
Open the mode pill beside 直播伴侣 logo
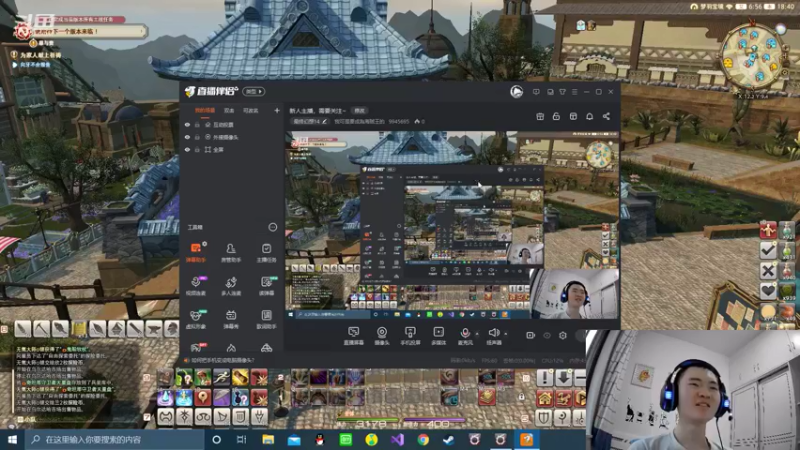(253, 91)
